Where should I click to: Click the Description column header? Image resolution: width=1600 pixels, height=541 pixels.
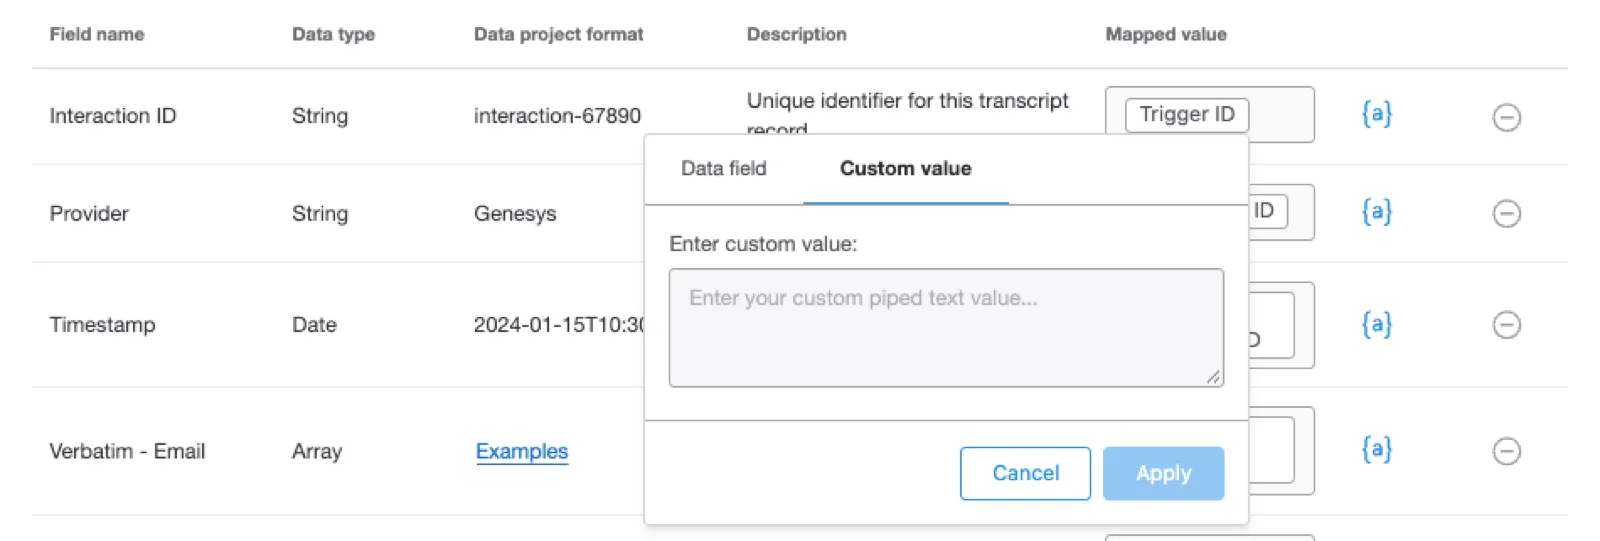tap(796, 34)
